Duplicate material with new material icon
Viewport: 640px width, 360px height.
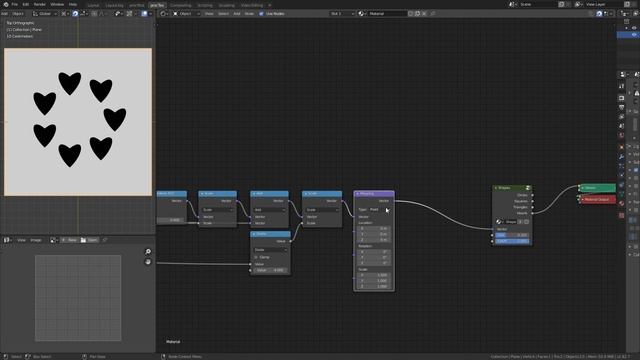[x=418, y=13]
